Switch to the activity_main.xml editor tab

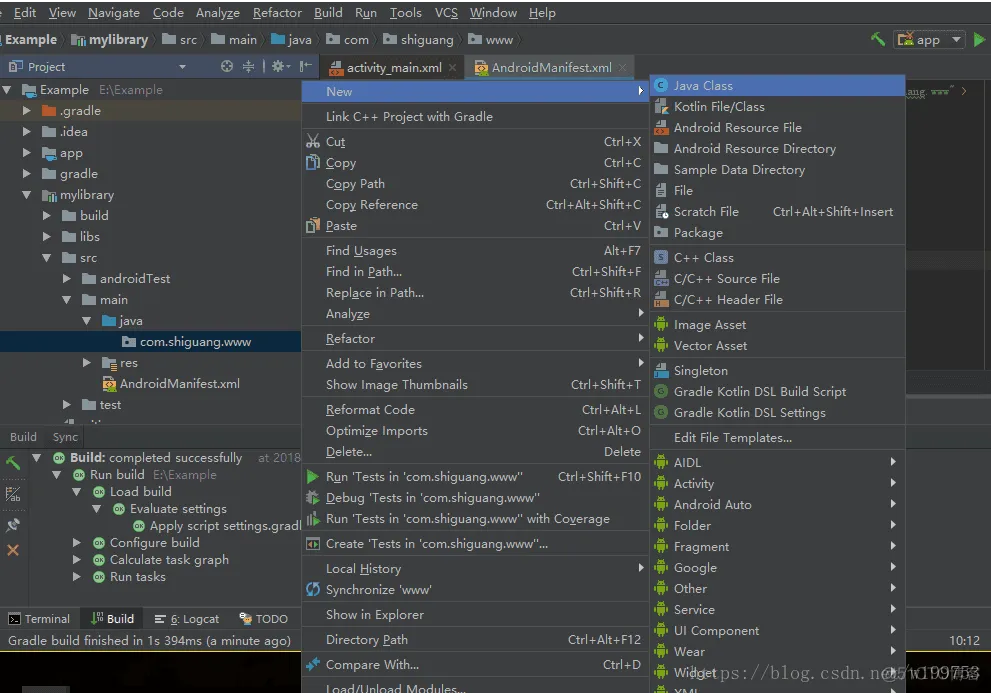tap(393, 68)
